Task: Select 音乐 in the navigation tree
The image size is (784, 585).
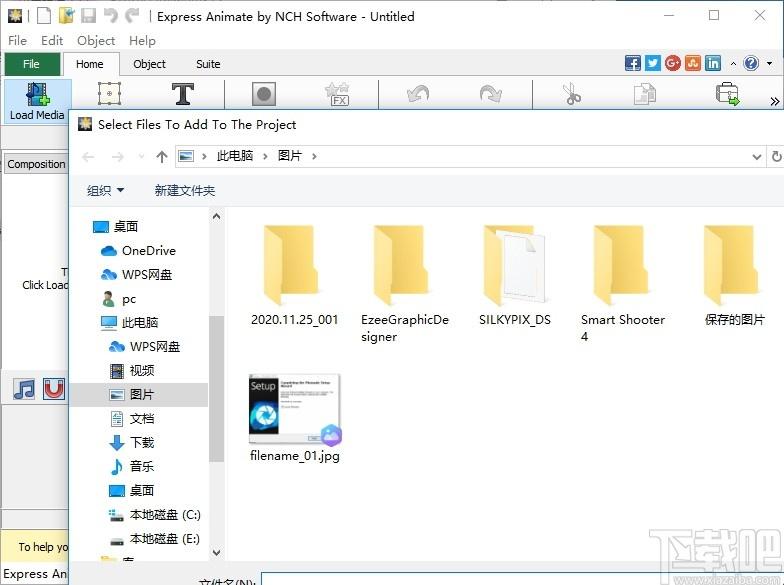Action: tap(132, 466)
